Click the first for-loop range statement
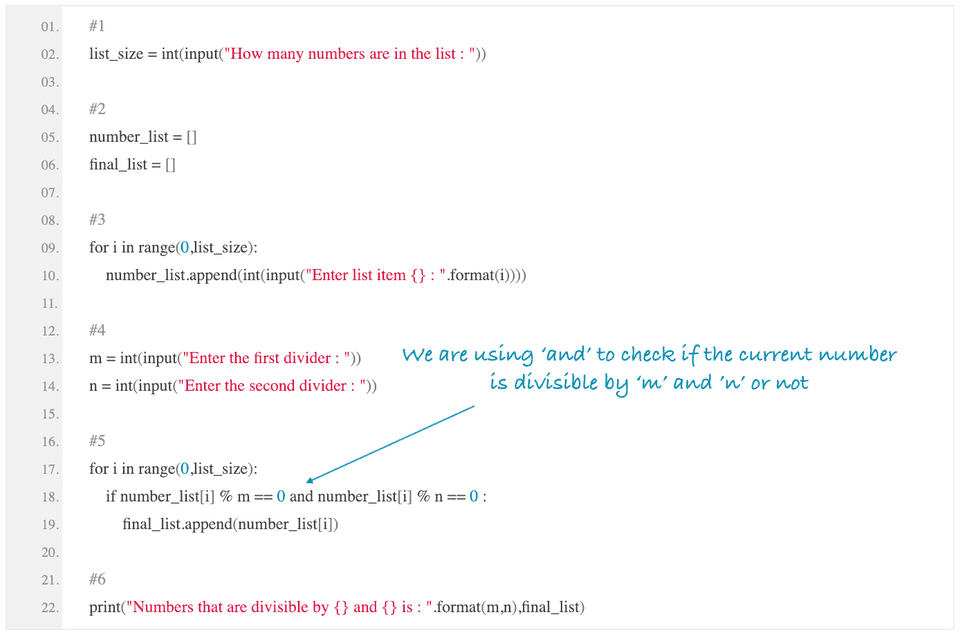Image resolution: width=960 pixels, height=635 pixels. coord(173,248)
